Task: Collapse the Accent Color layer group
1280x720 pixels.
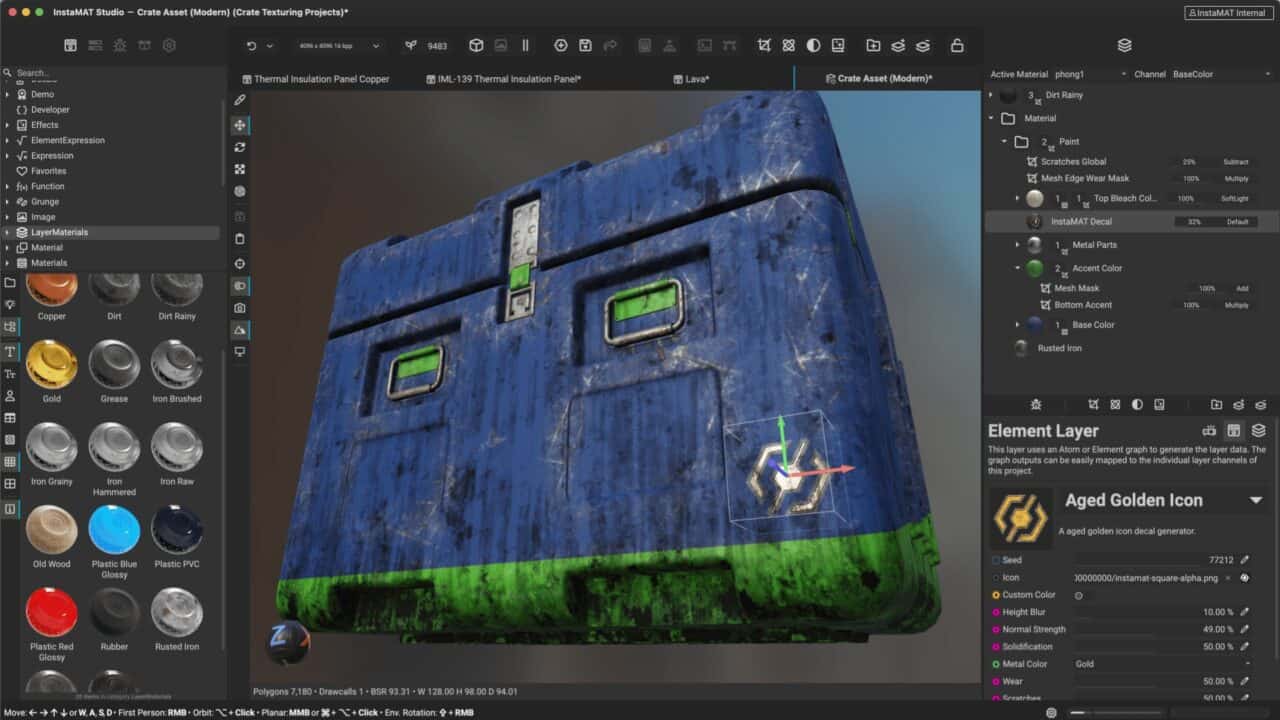Action: (x=1018, y=268)
